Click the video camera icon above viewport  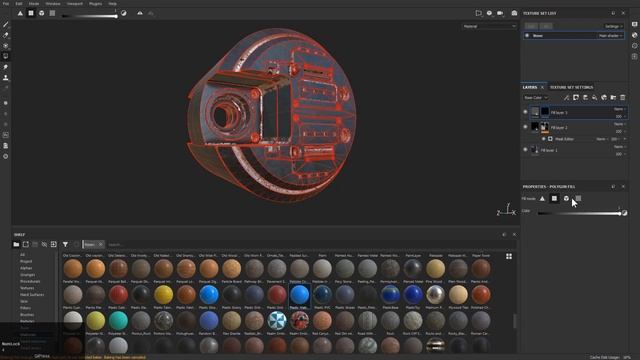pos(500,13)
